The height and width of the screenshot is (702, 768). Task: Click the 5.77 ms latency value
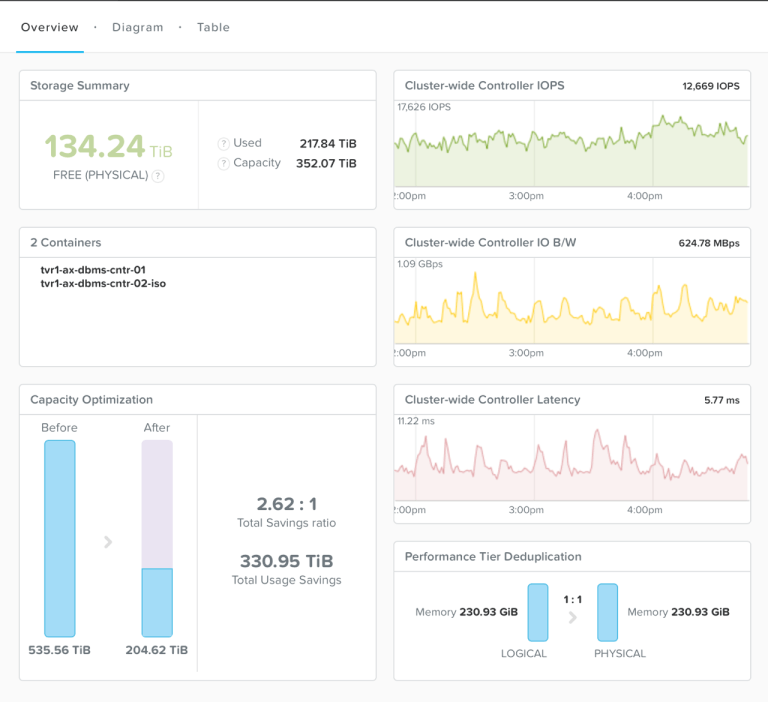click(x=722, y=400)
